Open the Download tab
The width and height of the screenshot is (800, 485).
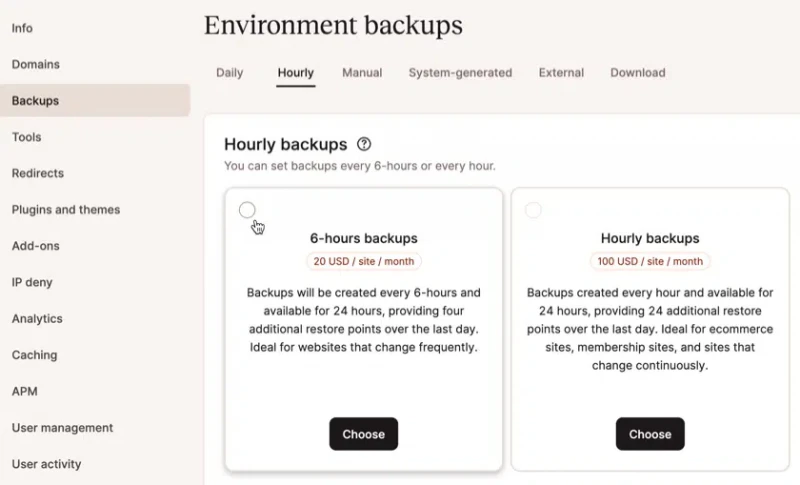(x=638, y=73)
